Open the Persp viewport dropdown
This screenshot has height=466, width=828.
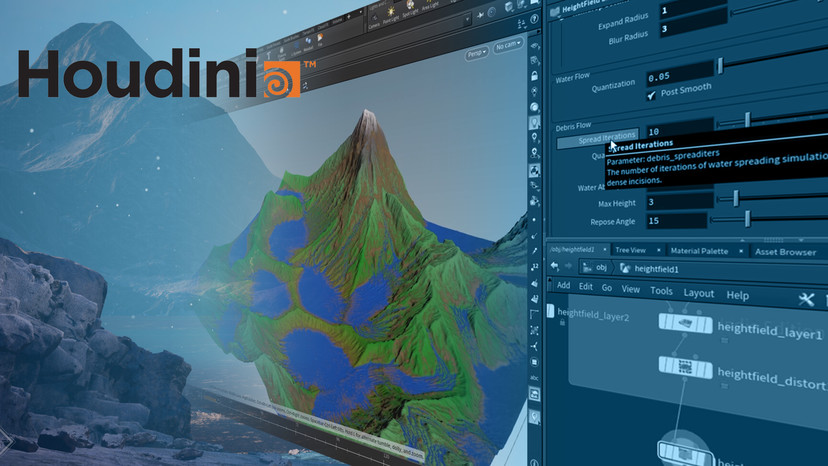pos(476,53)
